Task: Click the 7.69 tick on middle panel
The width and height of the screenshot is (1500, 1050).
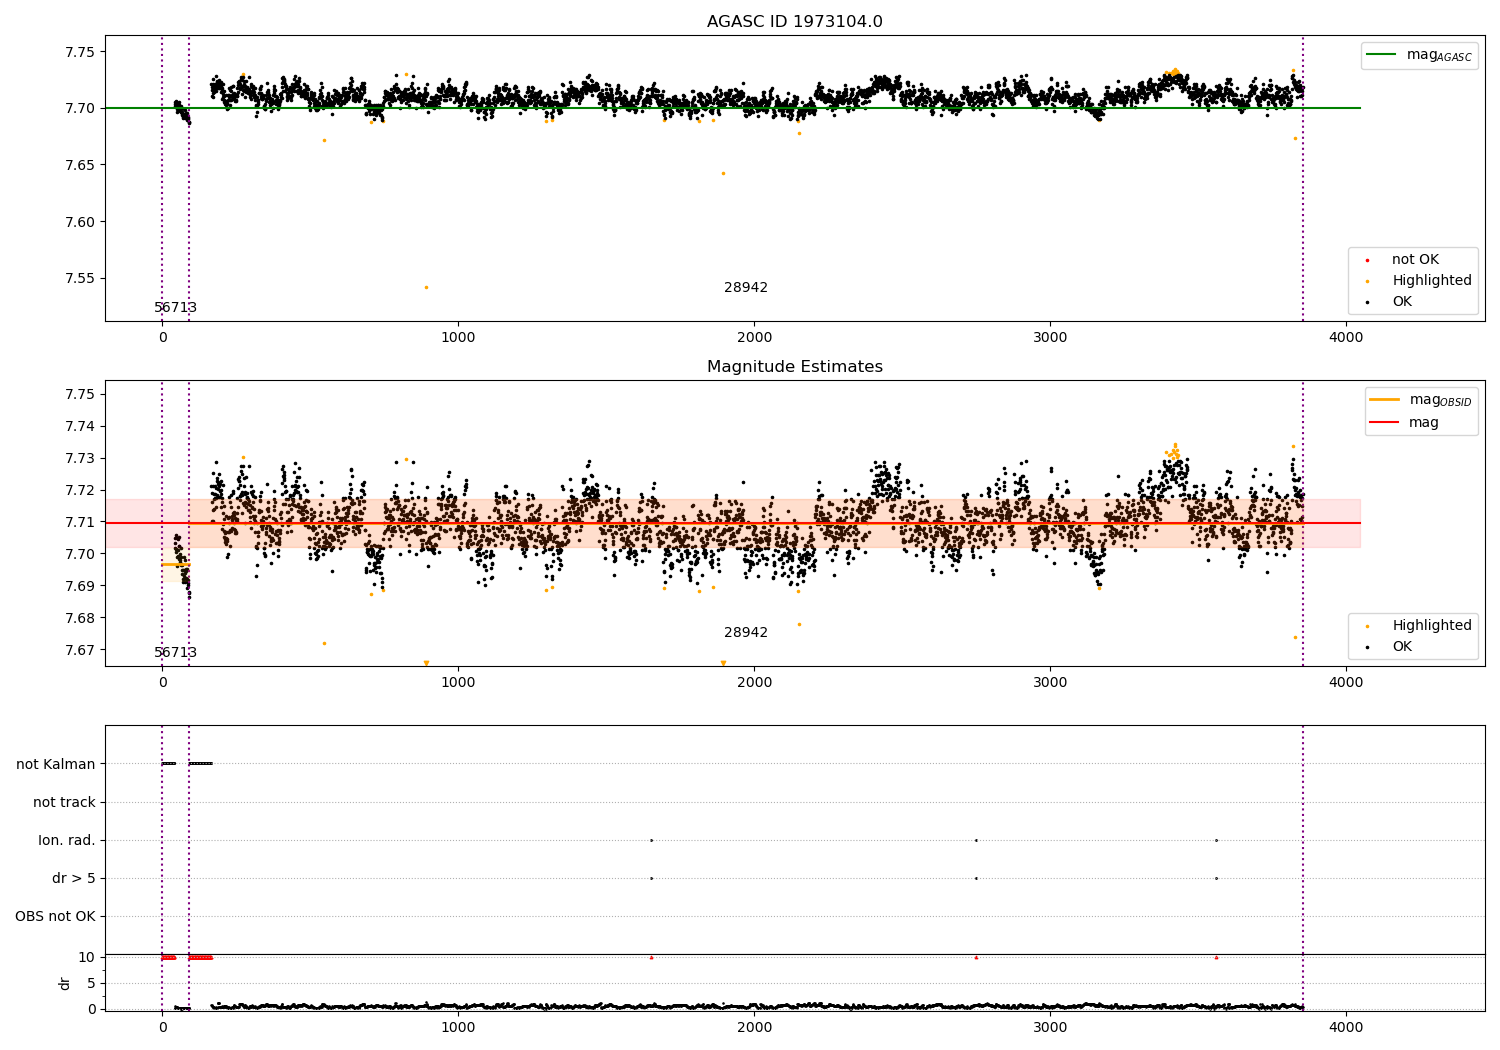Action: coord(78,586)
